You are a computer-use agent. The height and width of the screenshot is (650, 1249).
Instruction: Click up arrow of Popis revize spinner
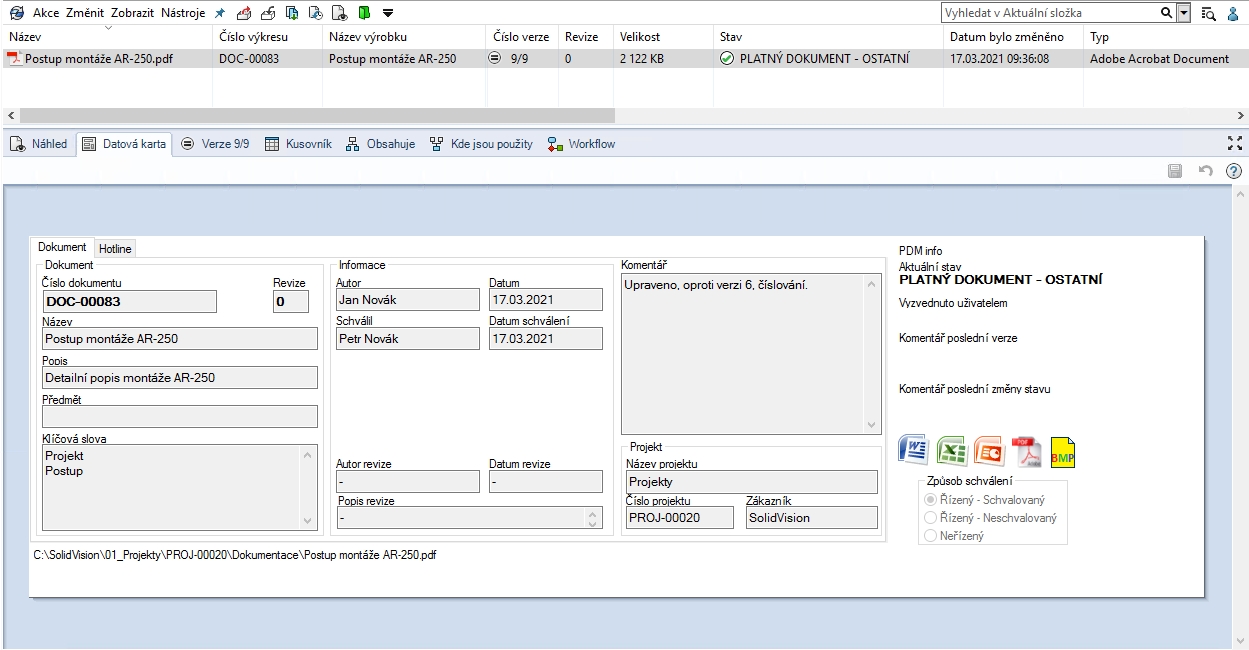tap(593, 513)
